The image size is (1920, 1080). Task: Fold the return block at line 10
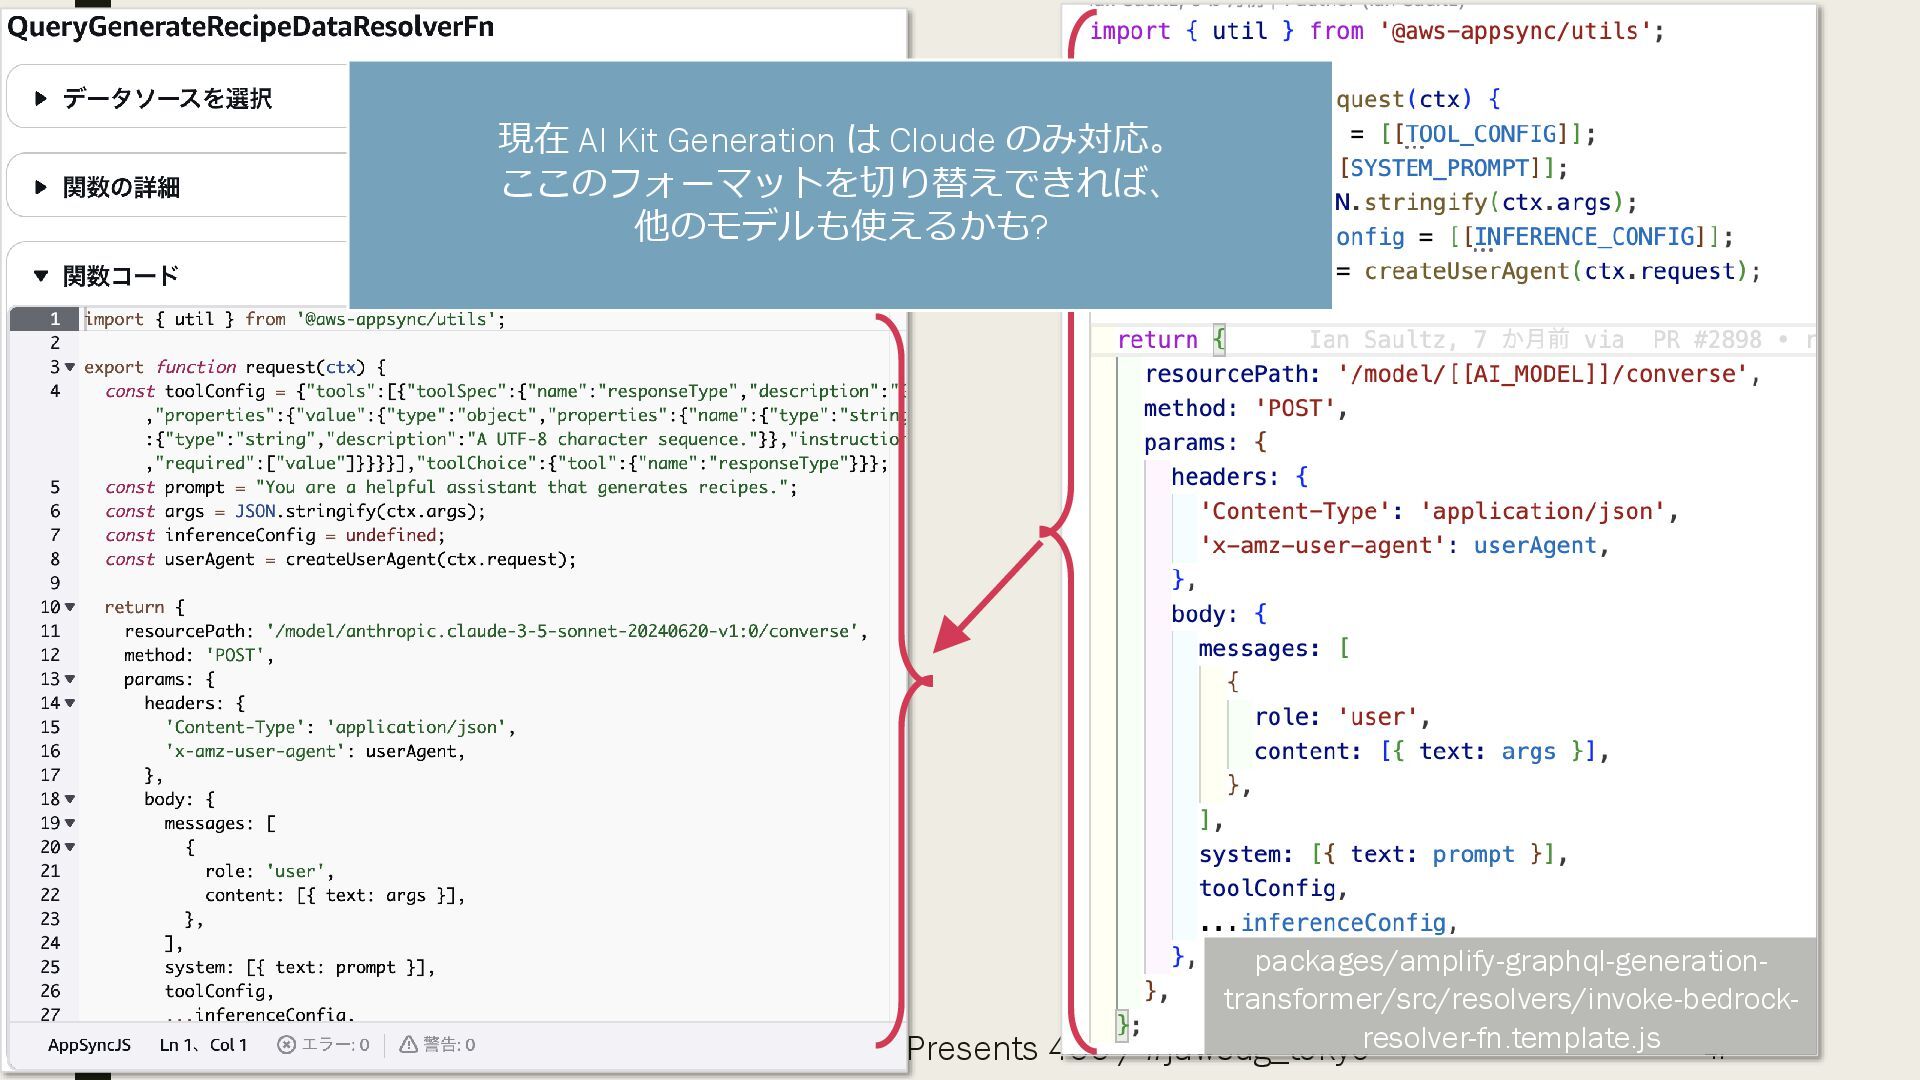click(x=70, y=608)
